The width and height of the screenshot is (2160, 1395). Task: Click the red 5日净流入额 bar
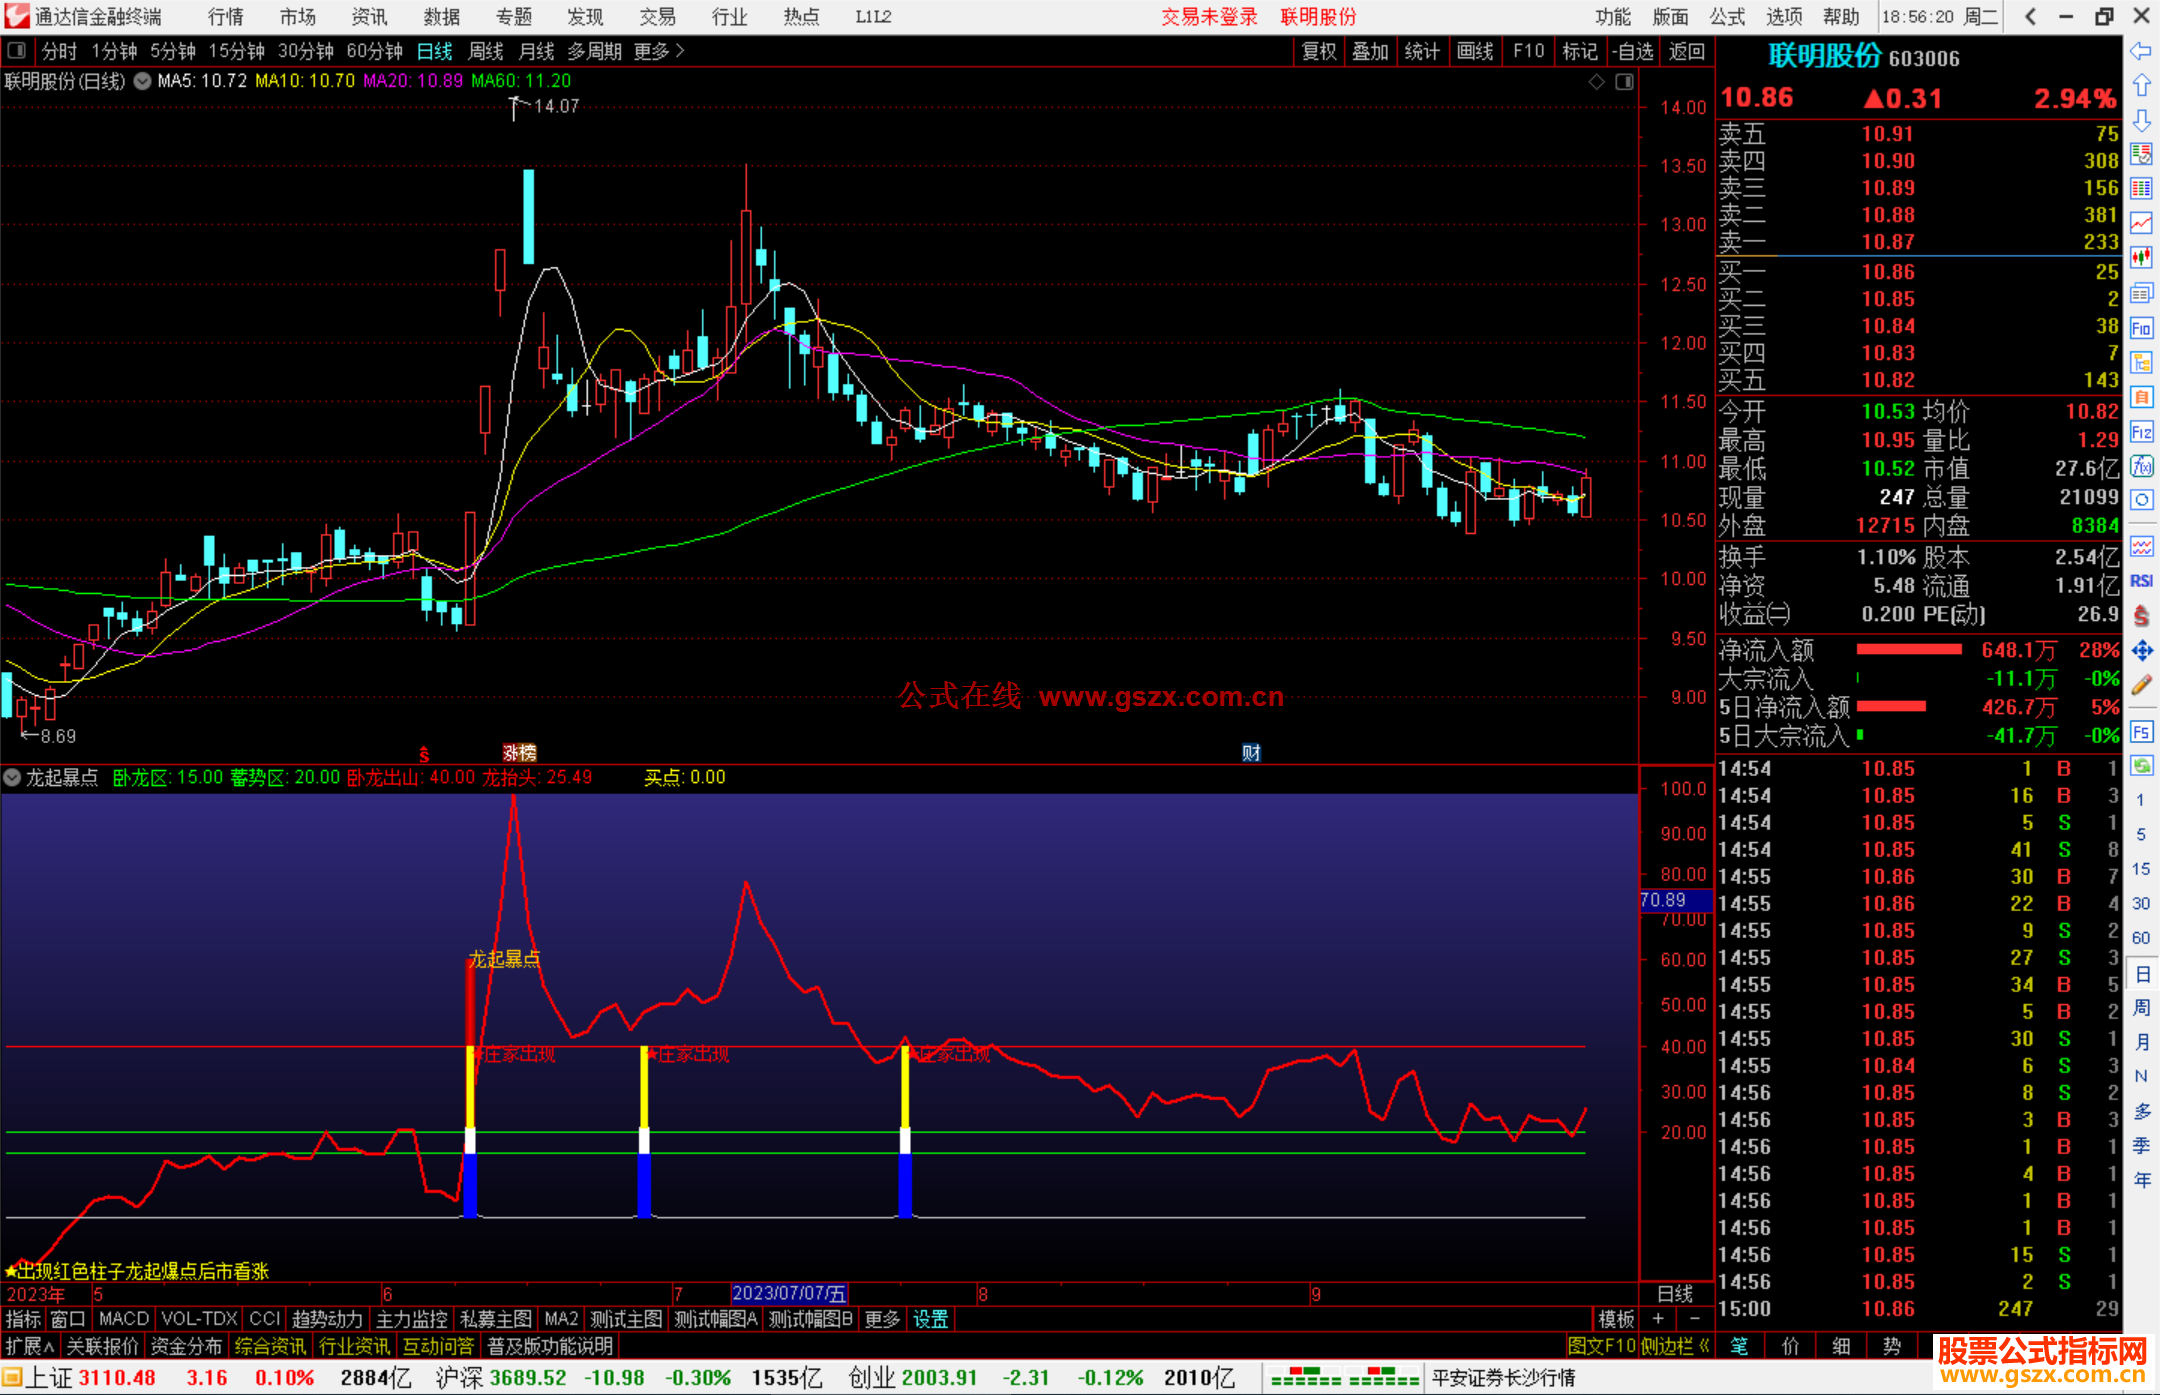(1891, 707)
